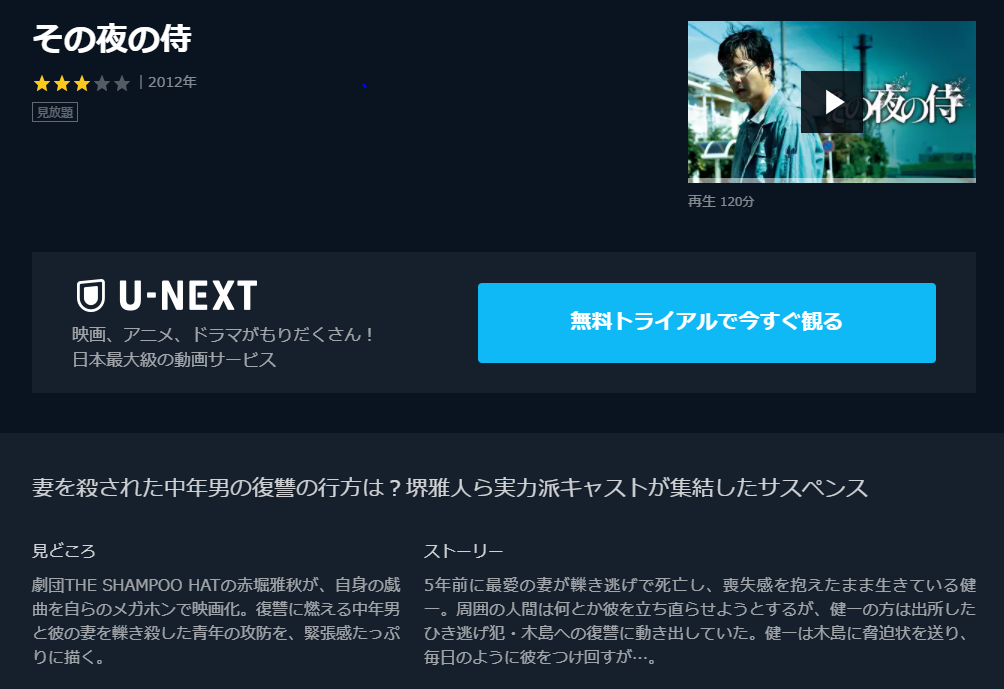This screenshot has height=689, width=1004.
Task: Play the その夜の侍 trailer video
Action: pyautogui.click(x=832, y=102)
